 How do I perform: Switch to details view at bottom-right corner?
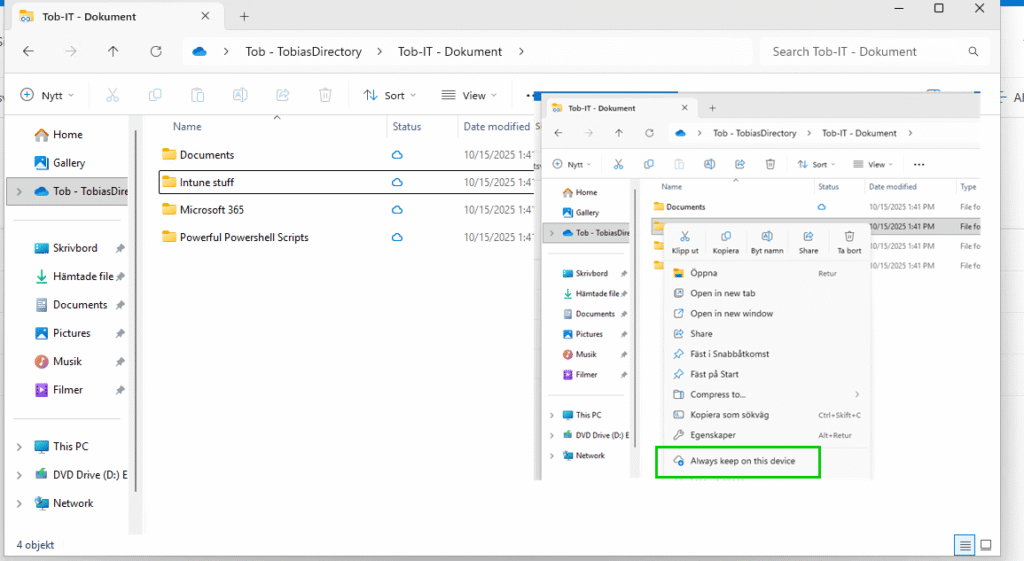click(964, 545)
